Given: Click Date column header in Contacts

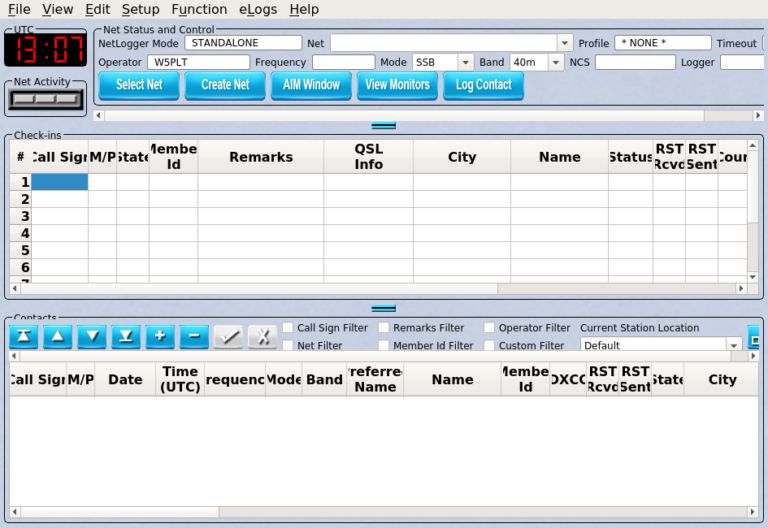Looking at the screenshot, I should pyautogui.click(x=125, y=379).
